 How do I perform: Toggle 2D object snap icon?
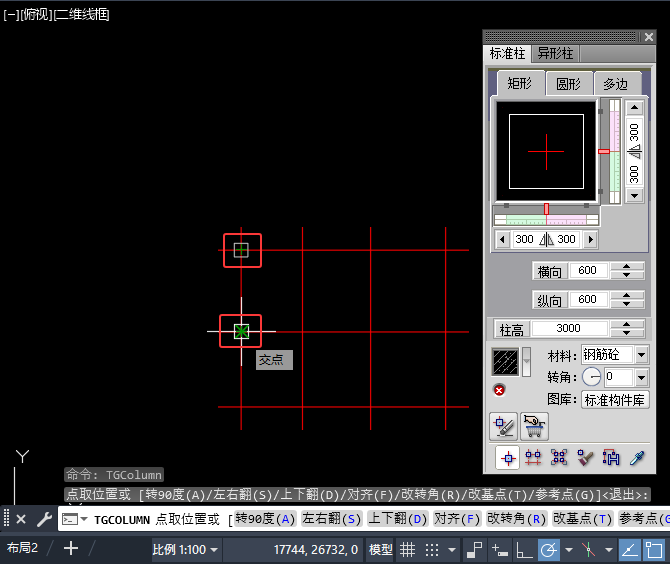[x=654, y=549]
